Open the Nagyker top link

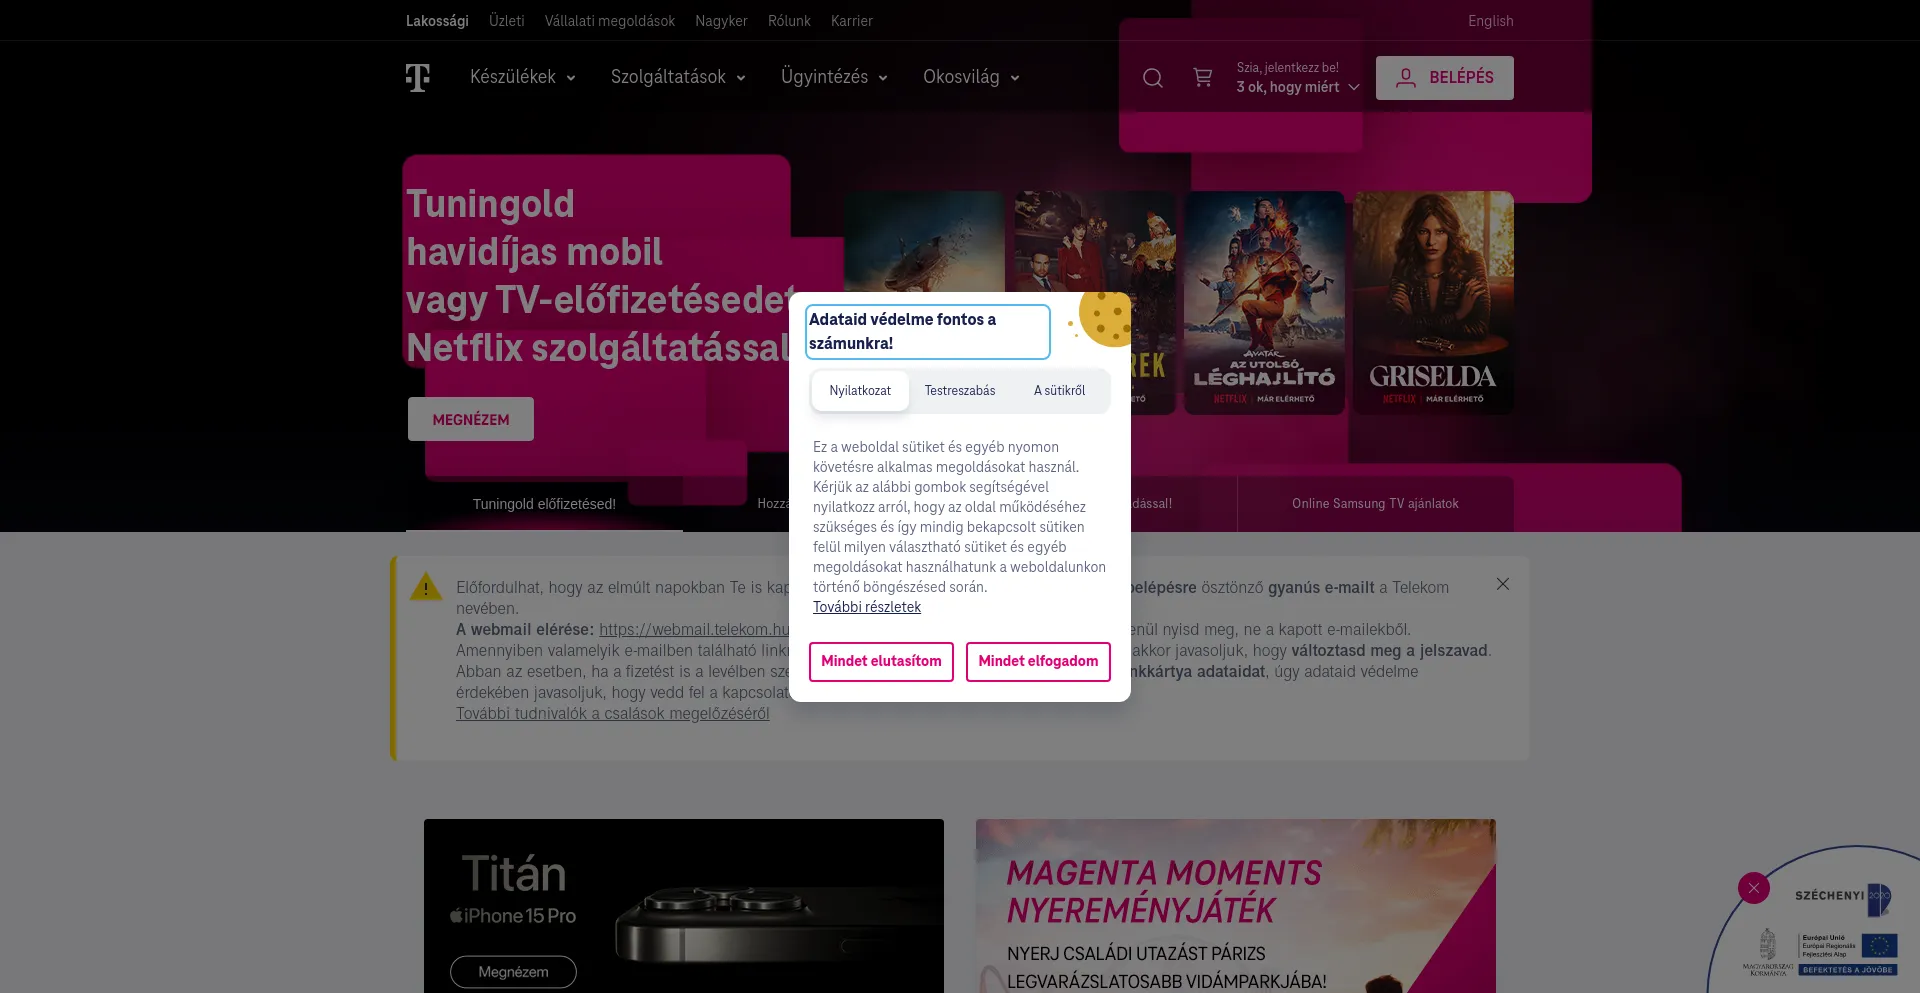tap(721, 21)
